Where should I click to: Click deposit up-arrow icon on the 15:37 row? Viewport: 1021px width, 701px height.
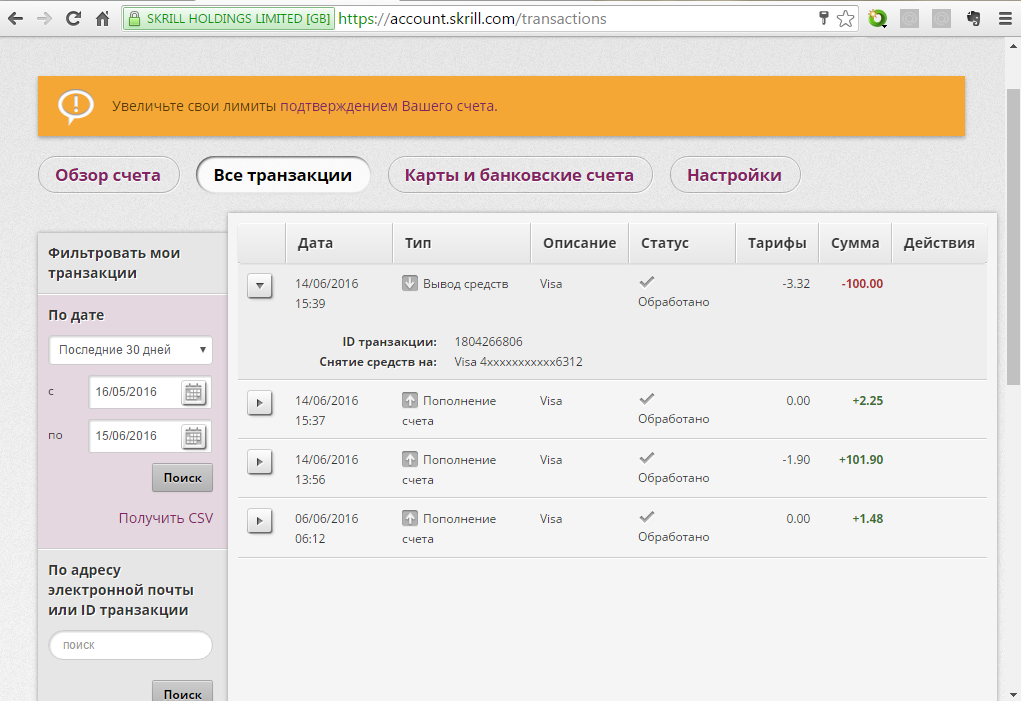(x=410, y=400)
